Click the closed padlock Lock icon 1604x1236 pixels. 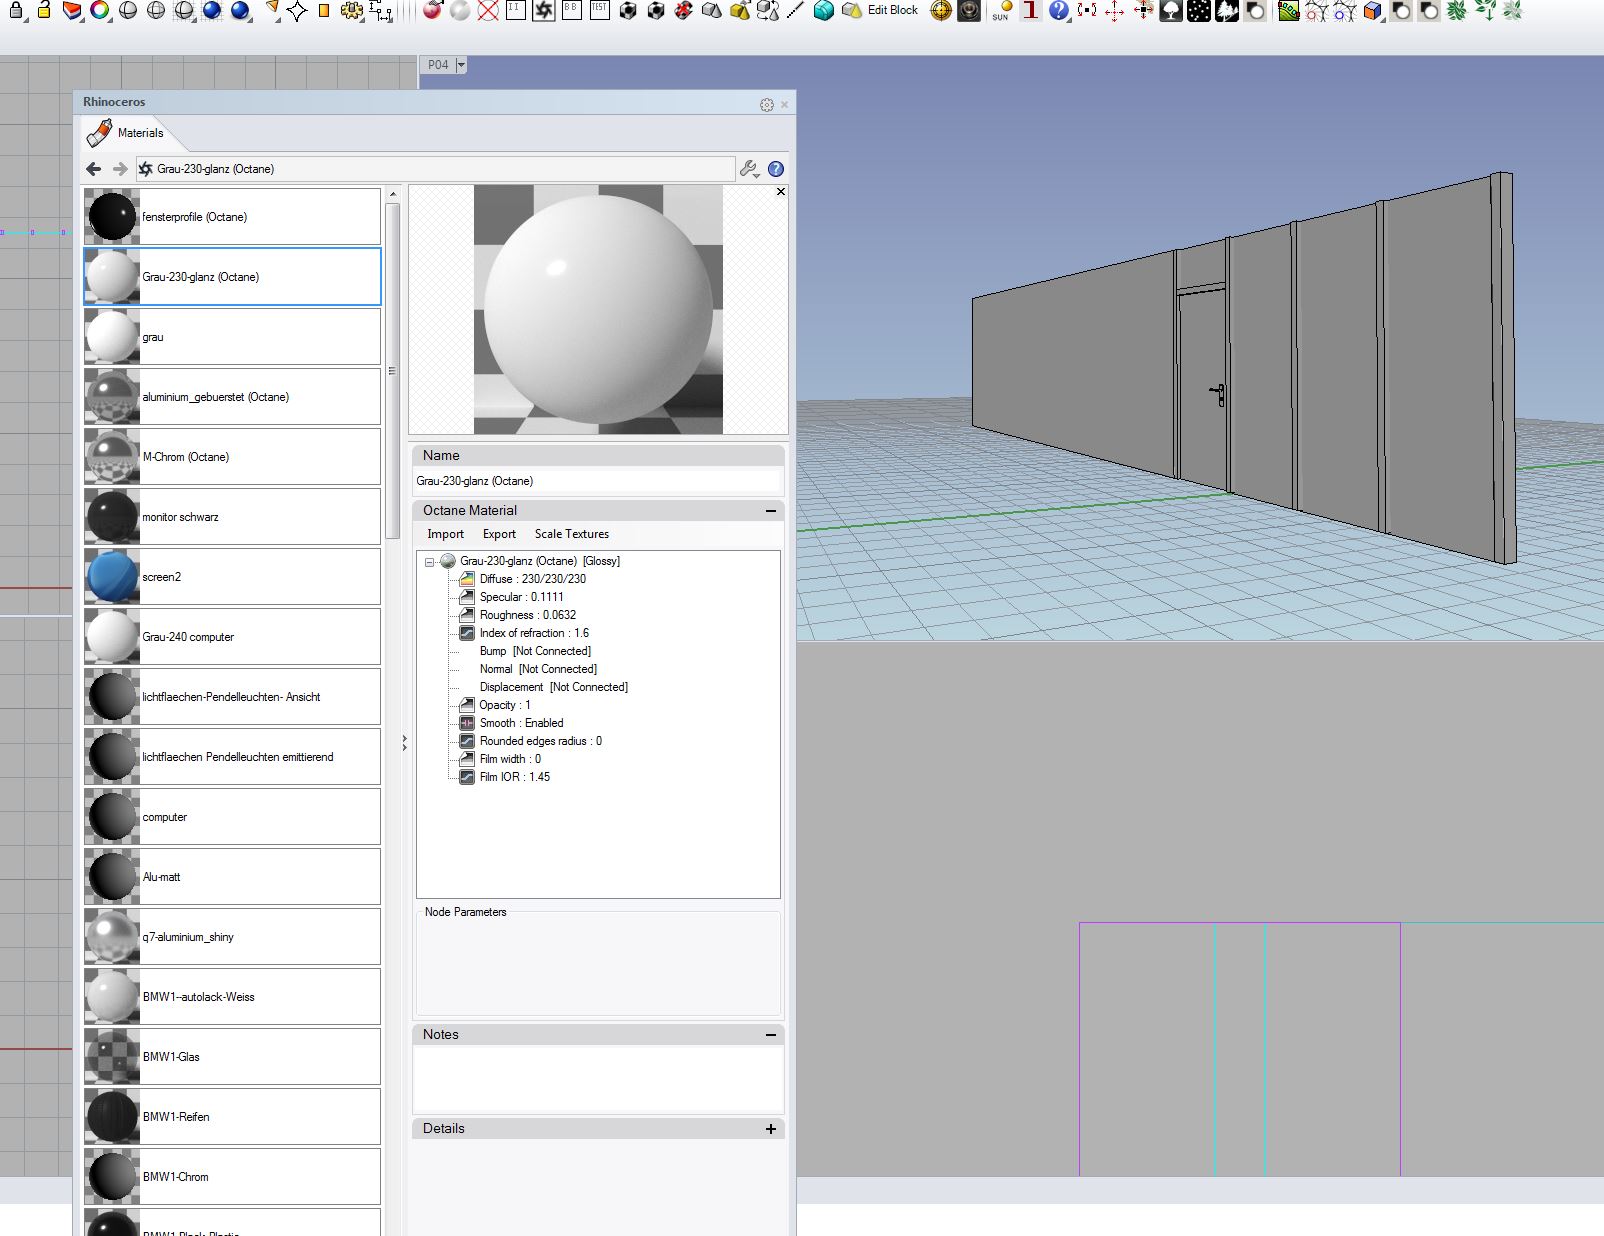(x=15, y=11)
